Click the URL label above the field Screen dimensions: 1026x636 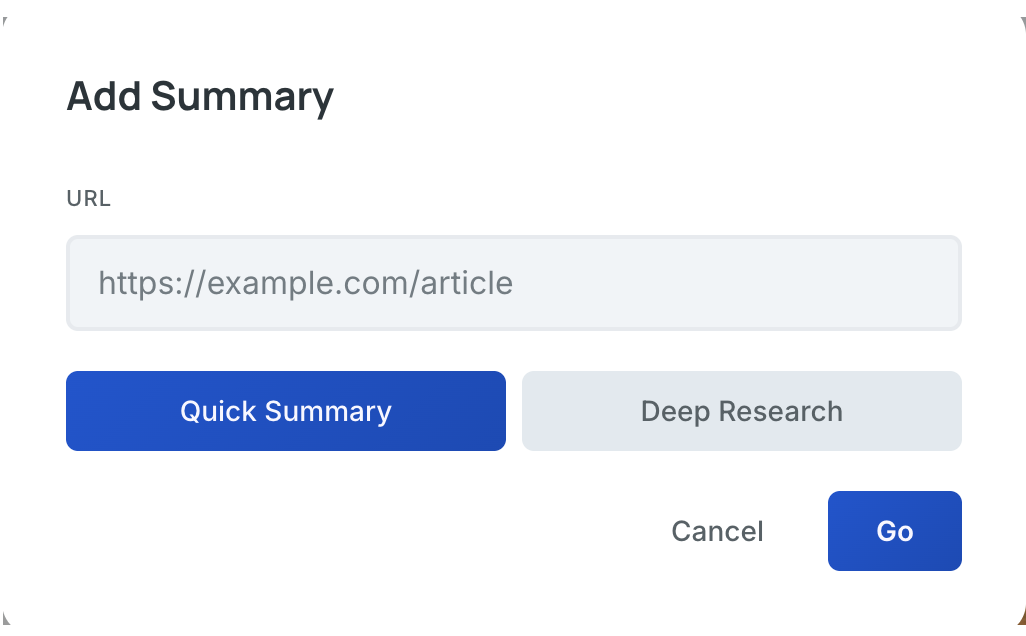pyautogui.click(x=88, y=198)
